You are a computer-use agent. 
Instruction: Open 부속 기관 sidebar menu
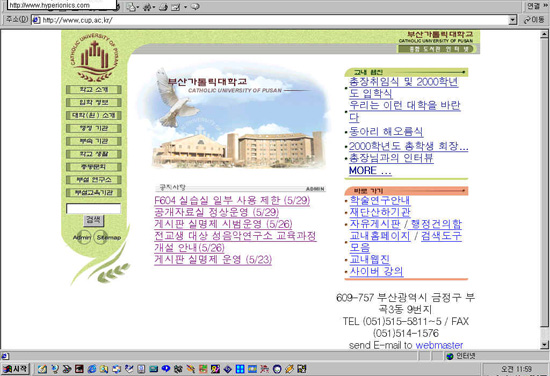click(94, 141)
